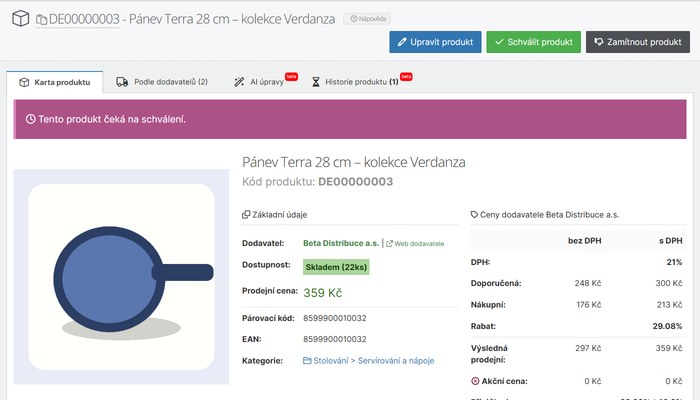Open the frying pan product image
Image resolution: width=700 pixels, height=400 pixels.
(121, 277)
